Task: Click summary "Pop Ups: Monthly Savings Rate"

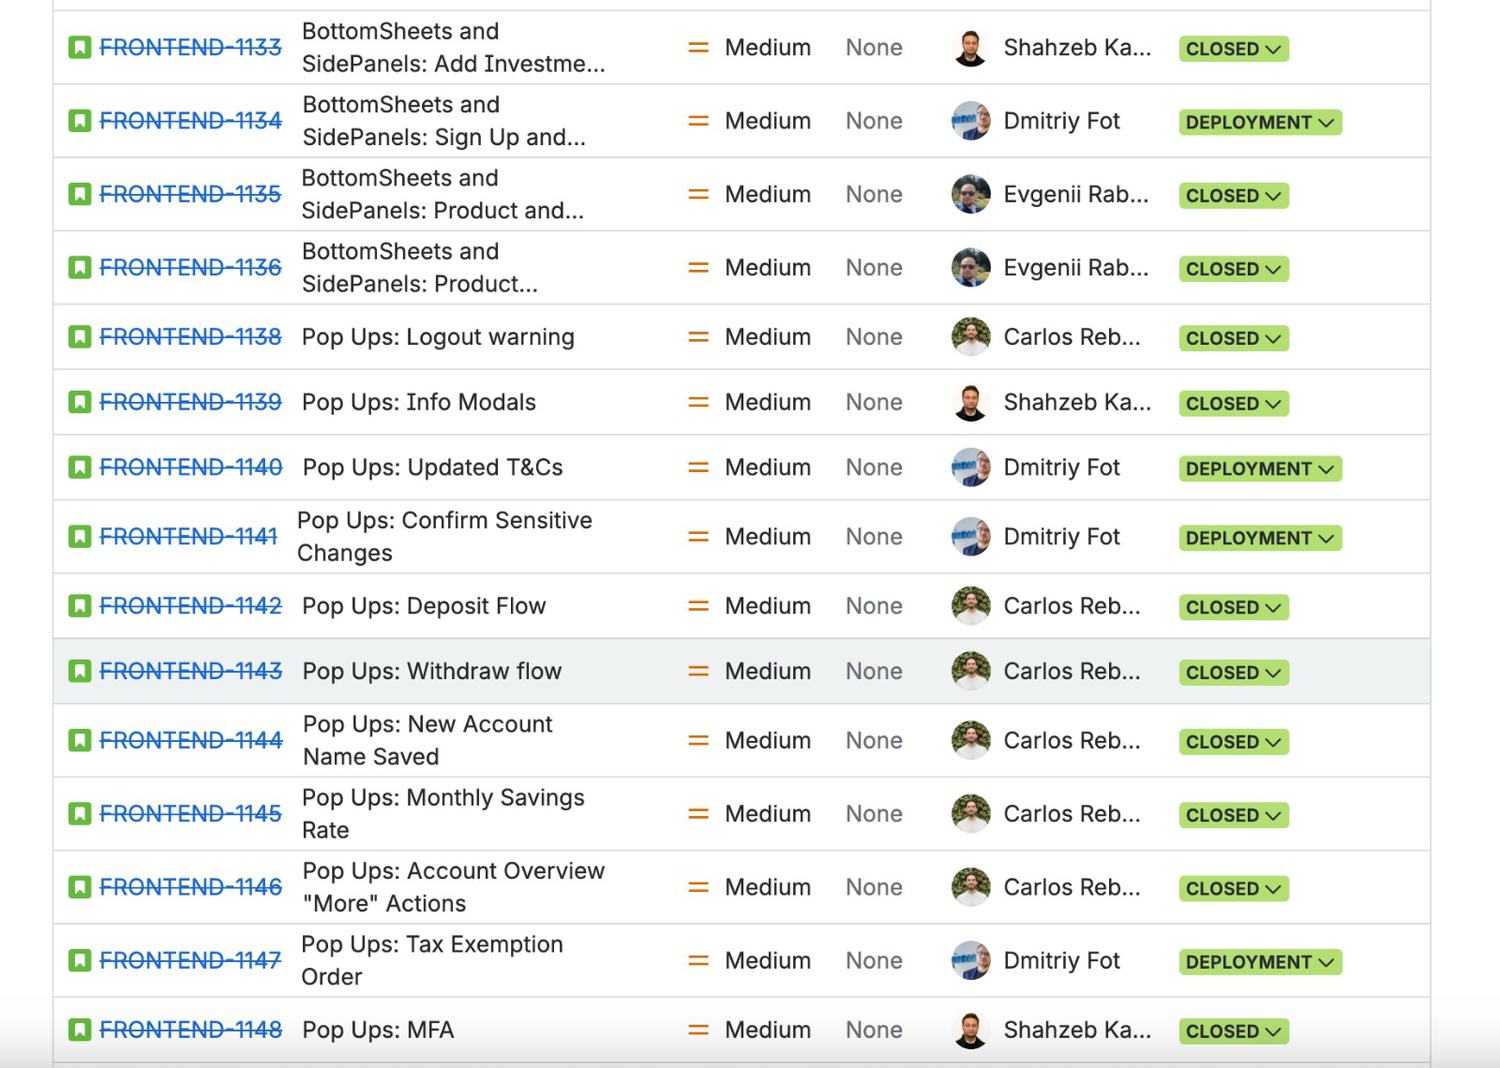Action: pyautogui.click(x=443, y=814)
